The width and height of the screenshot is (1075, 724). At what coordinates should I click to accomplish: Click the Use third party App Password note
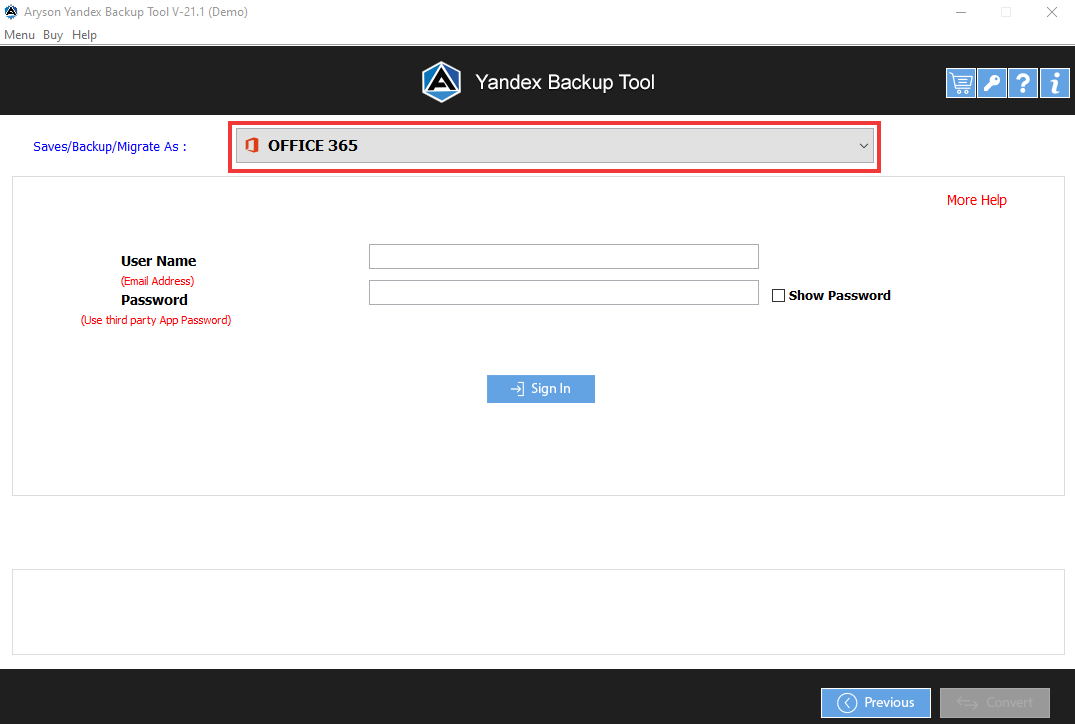pos(156,320)
